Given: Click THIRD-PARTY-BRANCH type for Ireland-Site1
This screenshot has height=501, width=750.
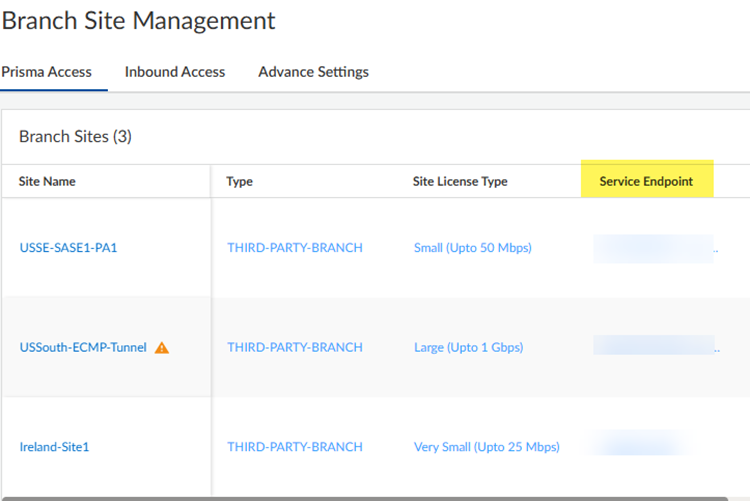Looking at the screenshot, I should [295, 447].
